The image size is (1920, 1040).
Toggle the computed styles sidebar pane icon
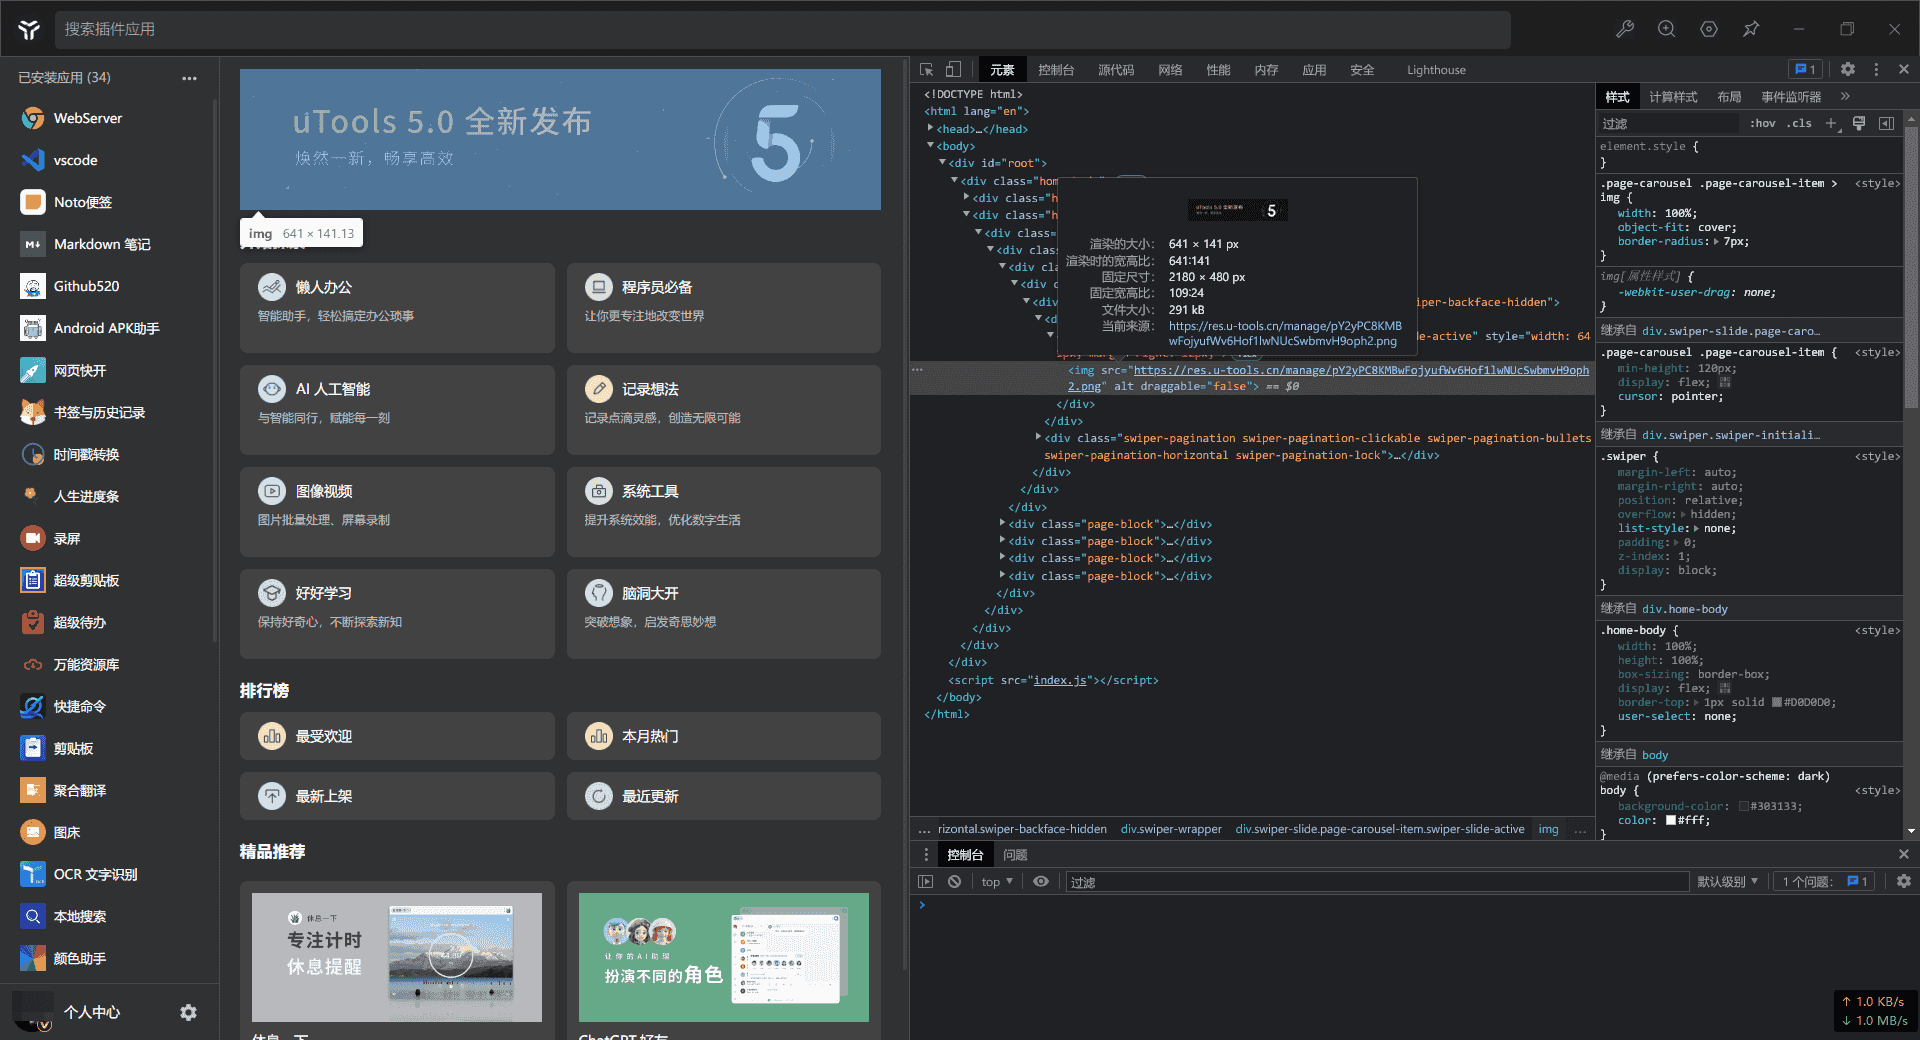pyautogui.click(x=1886, y=123)
